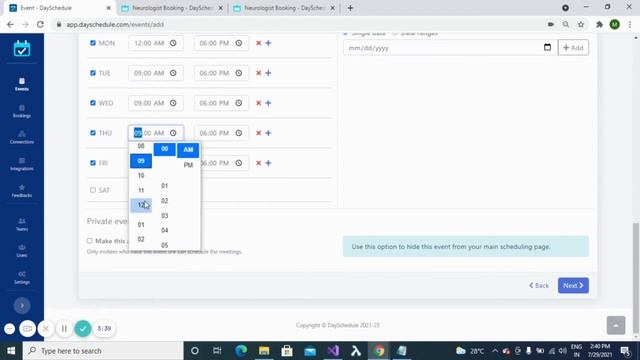The image size is (640, 360).
Task: Open clock picker for TUE end time
Action: [x=239, y=73]
